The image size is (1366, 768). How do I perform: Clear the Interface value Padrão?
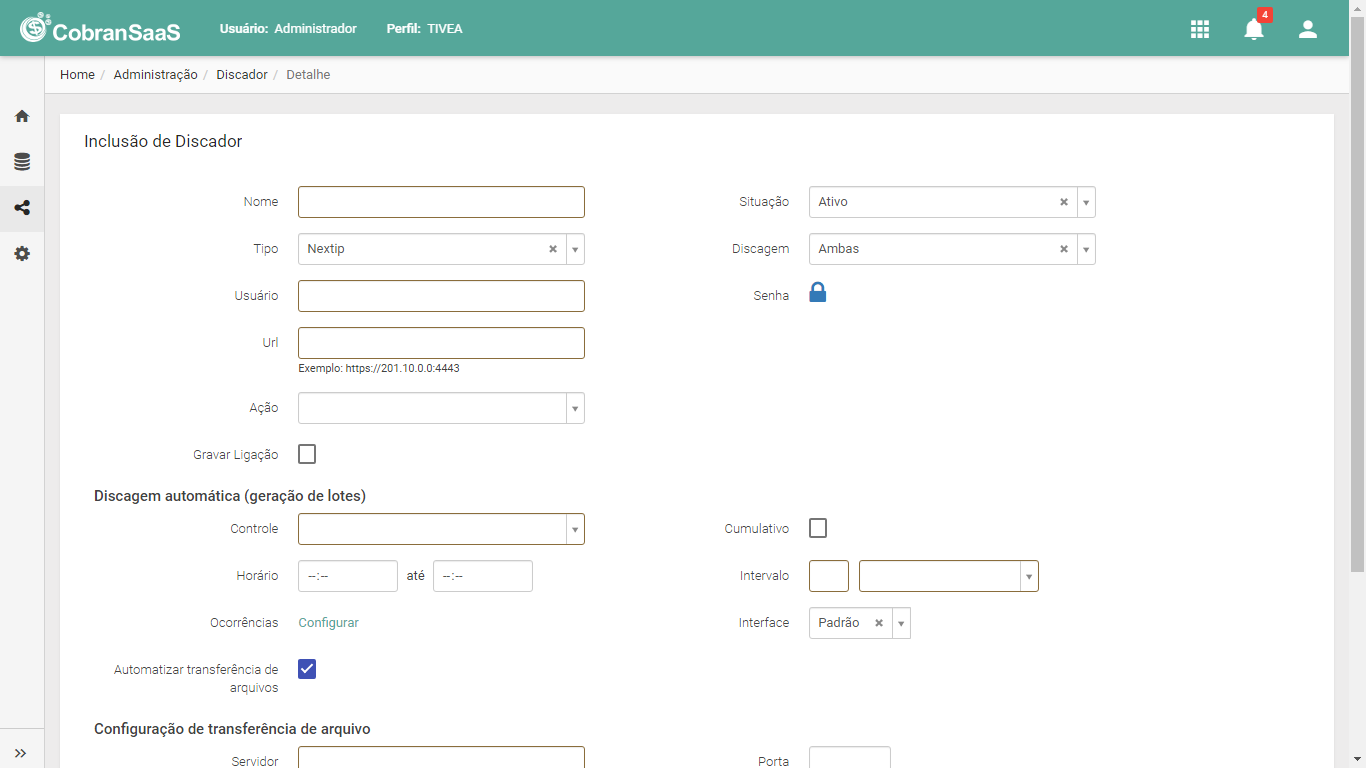879,623
